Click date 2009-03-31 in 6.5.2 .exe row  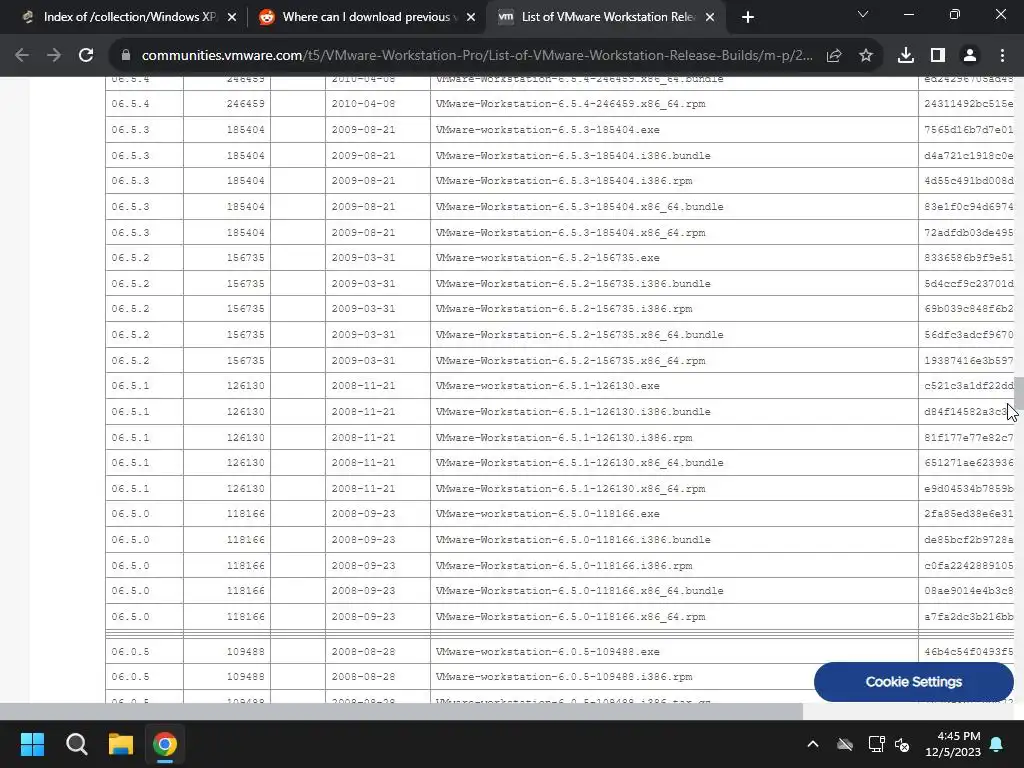pos(363,258)
